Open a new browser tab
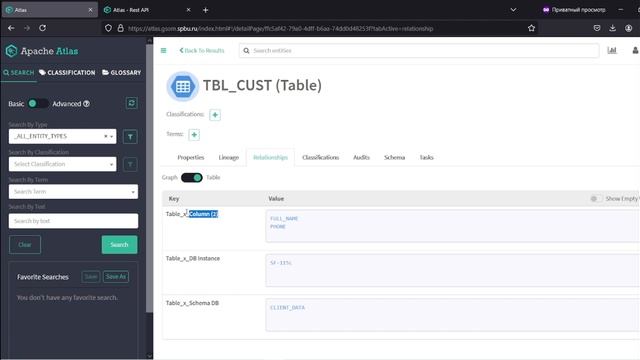The image size is (640, 360). 206,10
